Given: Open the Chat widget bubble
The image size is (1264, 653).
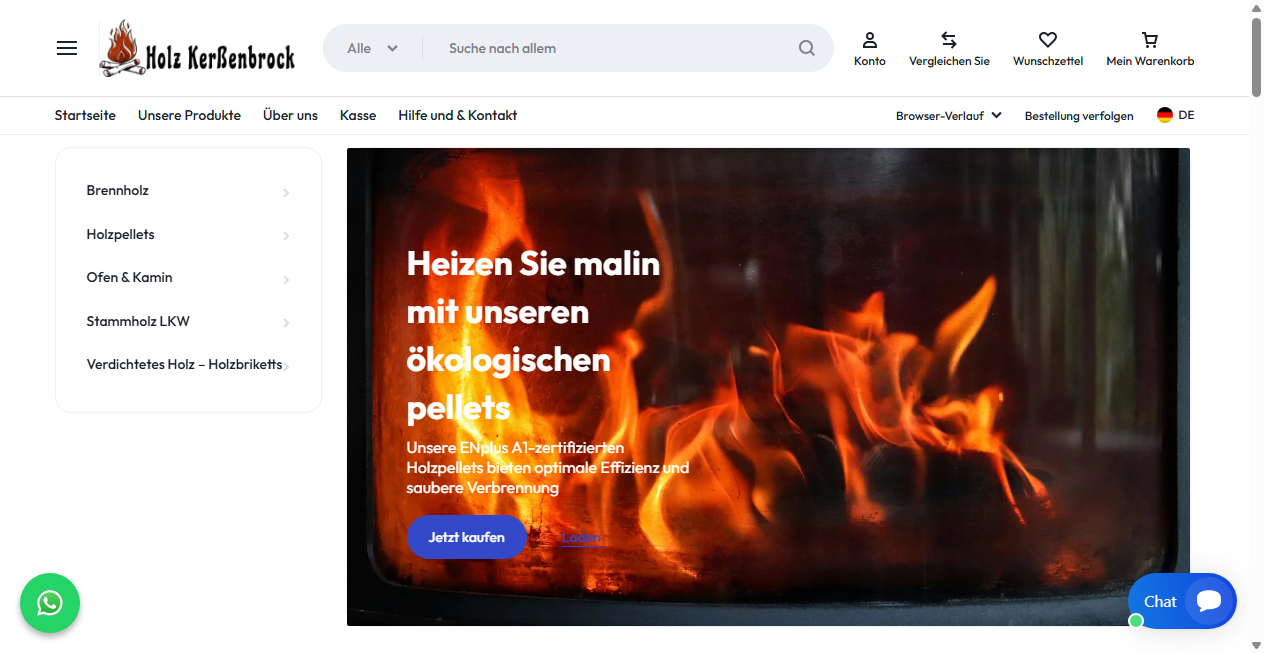Looking at the screenshot, I should [x=1182, y=601].
